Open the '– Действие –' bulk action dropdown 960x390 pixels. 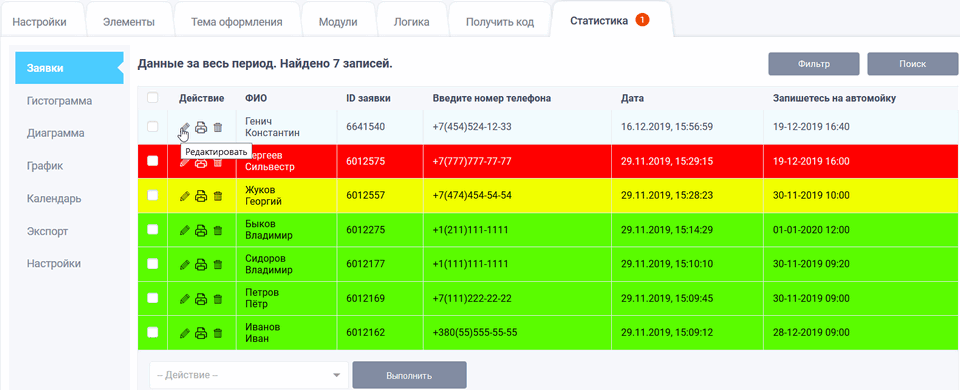[249, 375]
